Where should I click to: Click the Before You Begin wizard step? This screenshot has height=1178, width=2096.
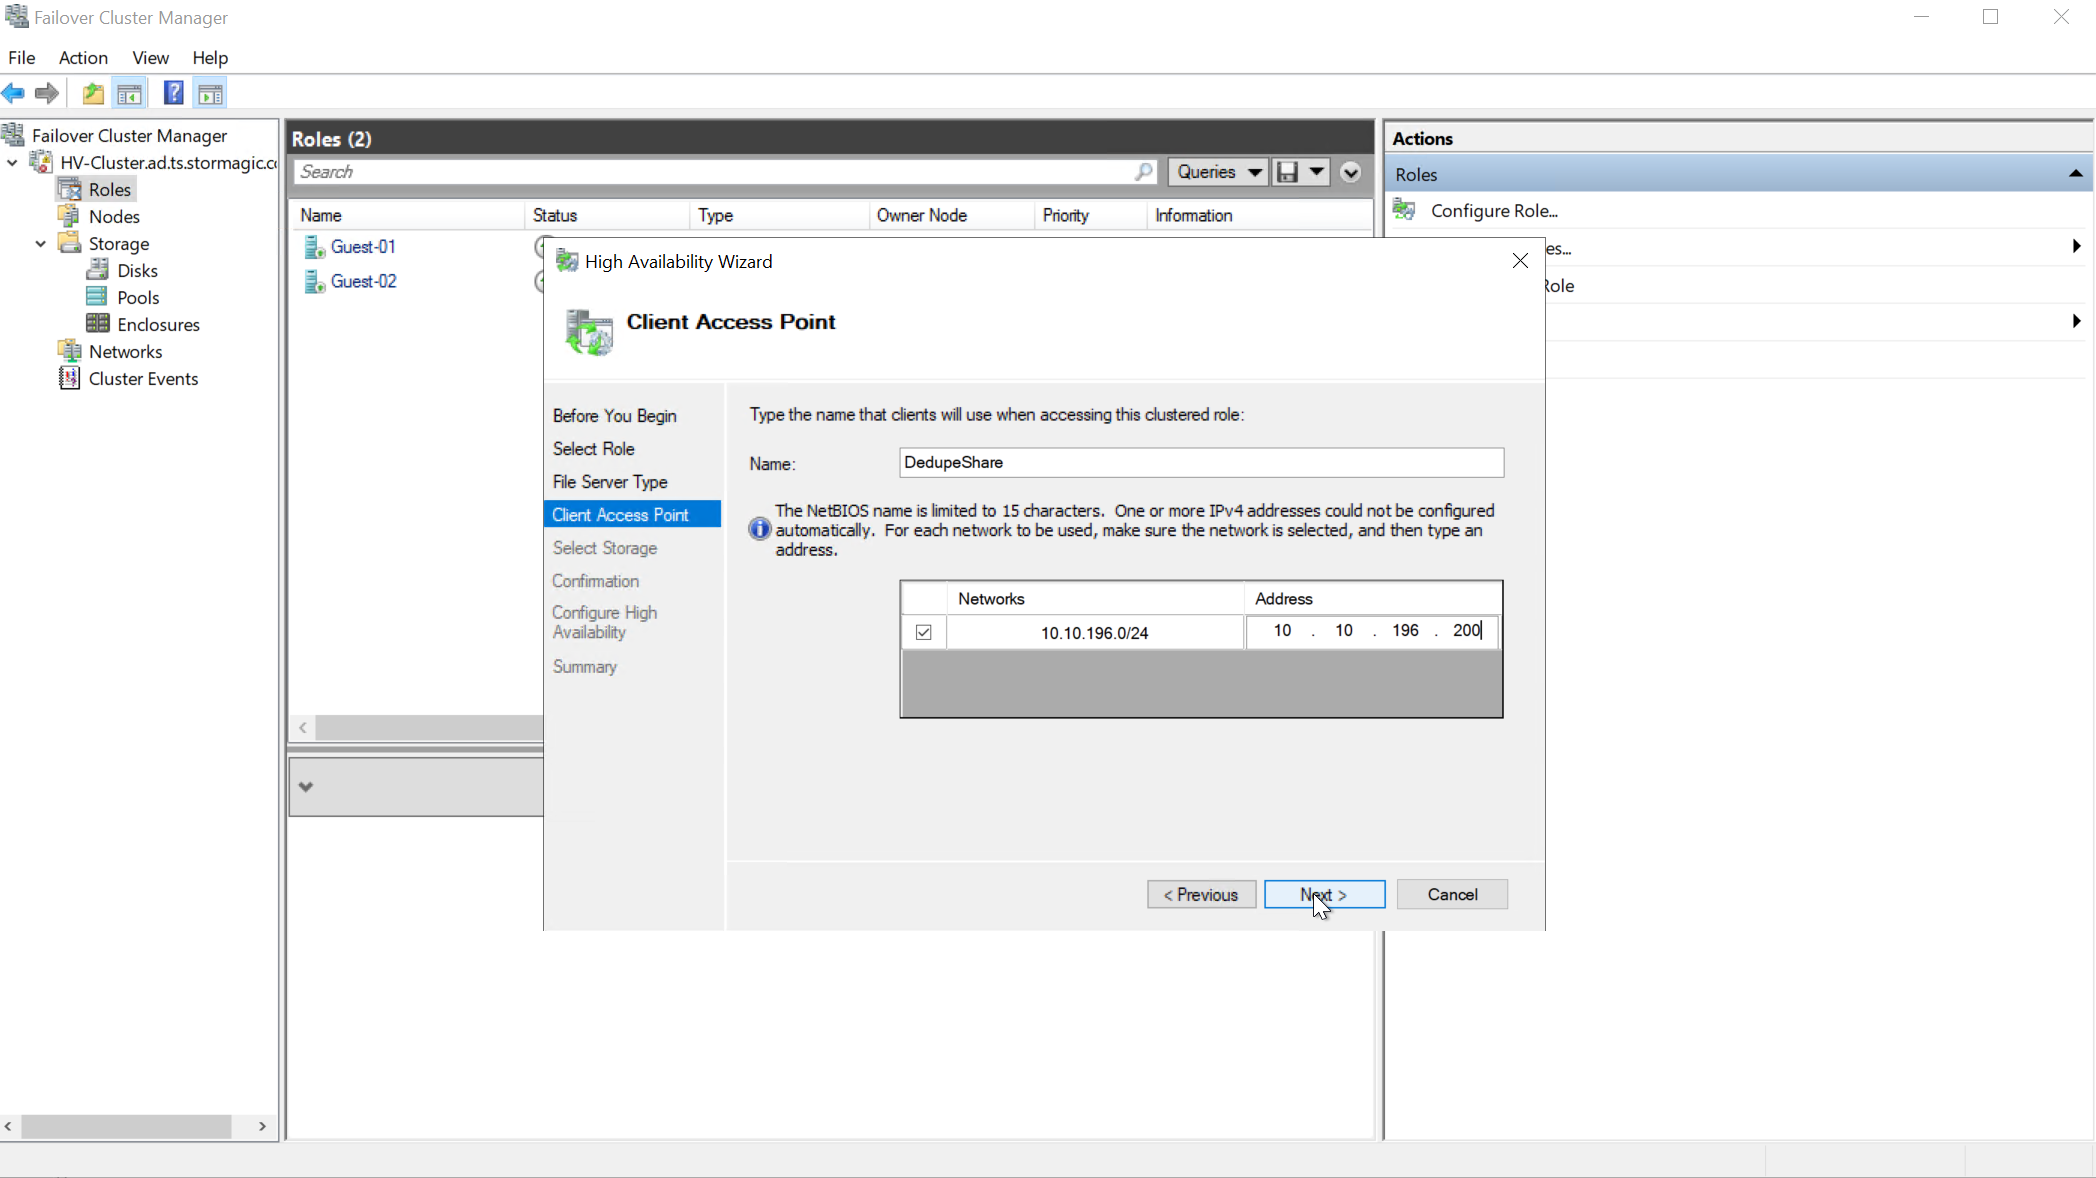(614, 416)
